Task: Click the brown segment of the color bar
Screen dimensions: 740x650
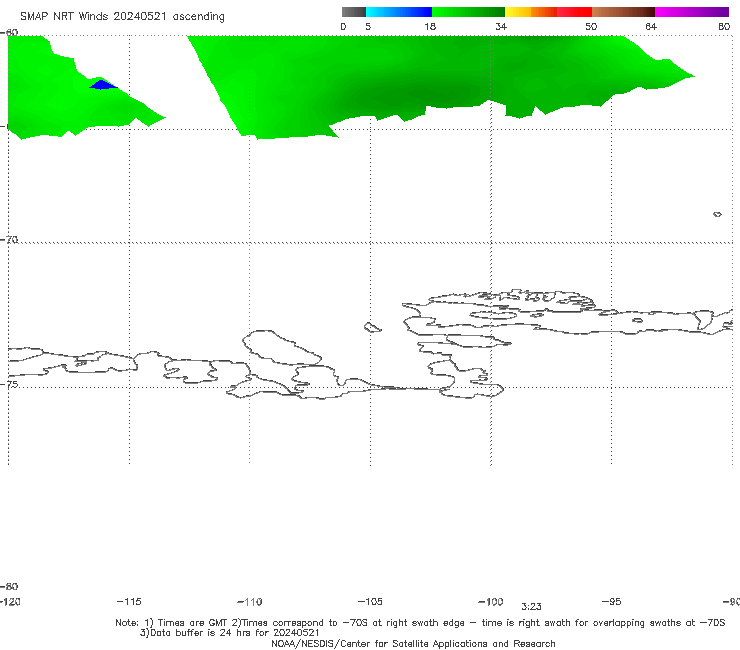Action: click(623, 12)
